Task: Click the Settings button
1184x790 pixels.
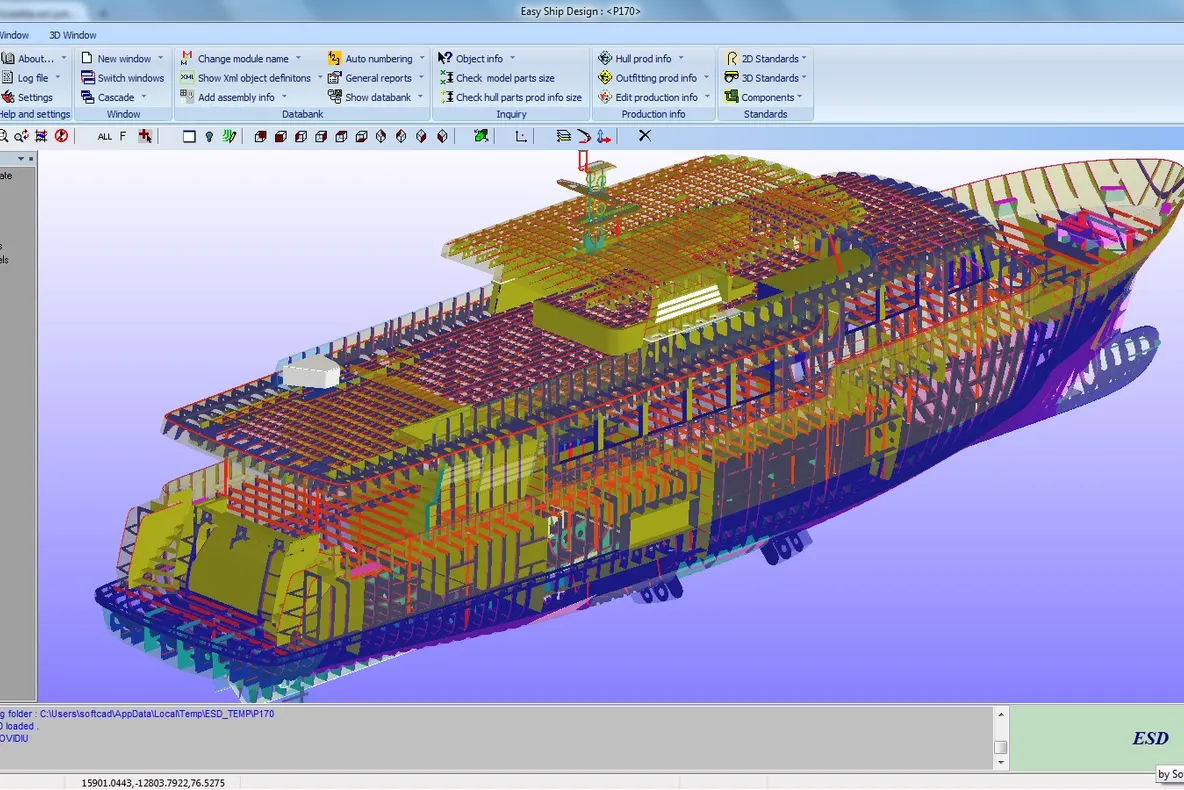Action: tap(27, 97)
